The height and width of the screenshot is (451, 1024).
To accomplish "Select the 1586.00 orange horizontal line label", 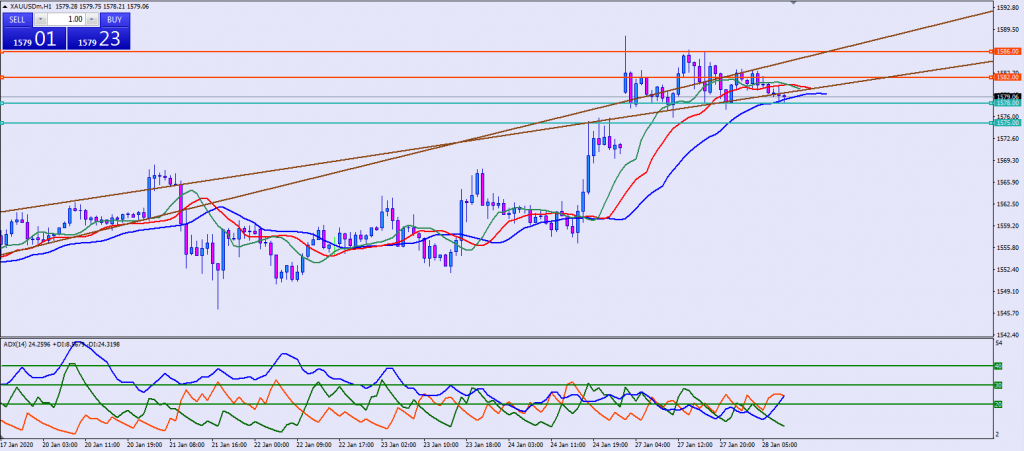I will pyautogui.click(x=1006, y=51).
